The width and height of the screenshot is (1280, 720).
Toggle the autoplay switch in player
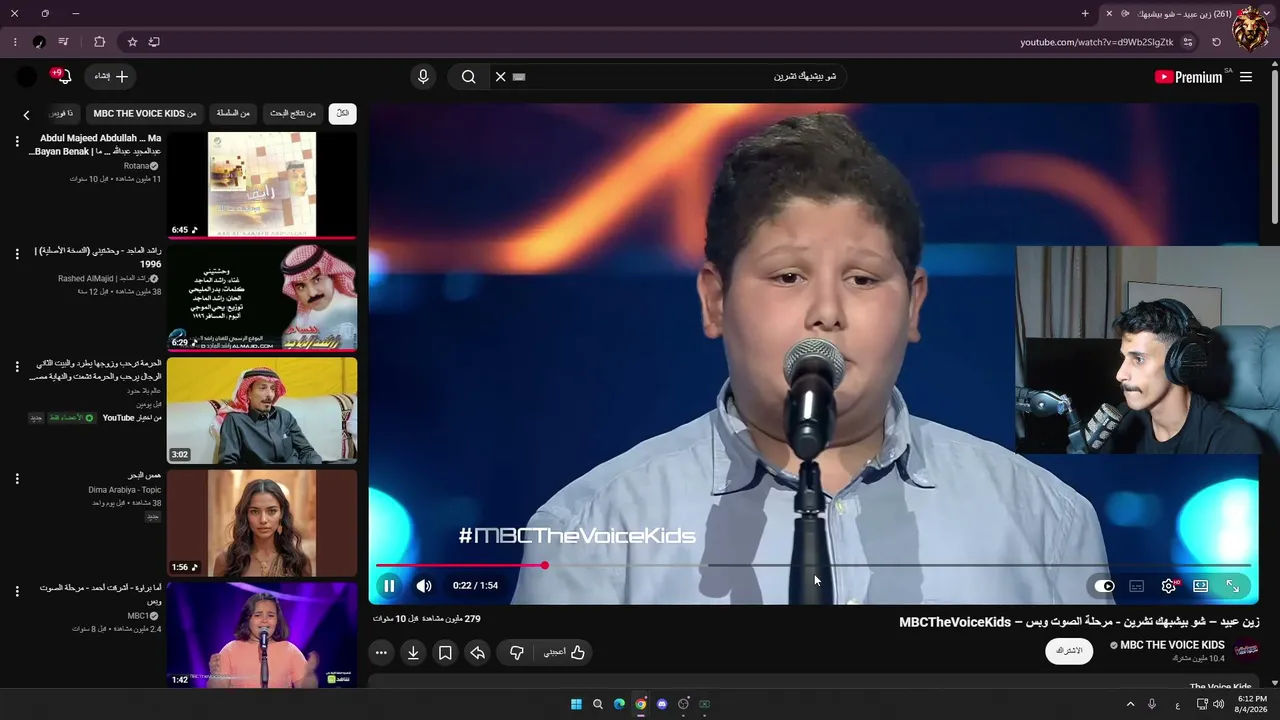click(x=1104, y=586)
